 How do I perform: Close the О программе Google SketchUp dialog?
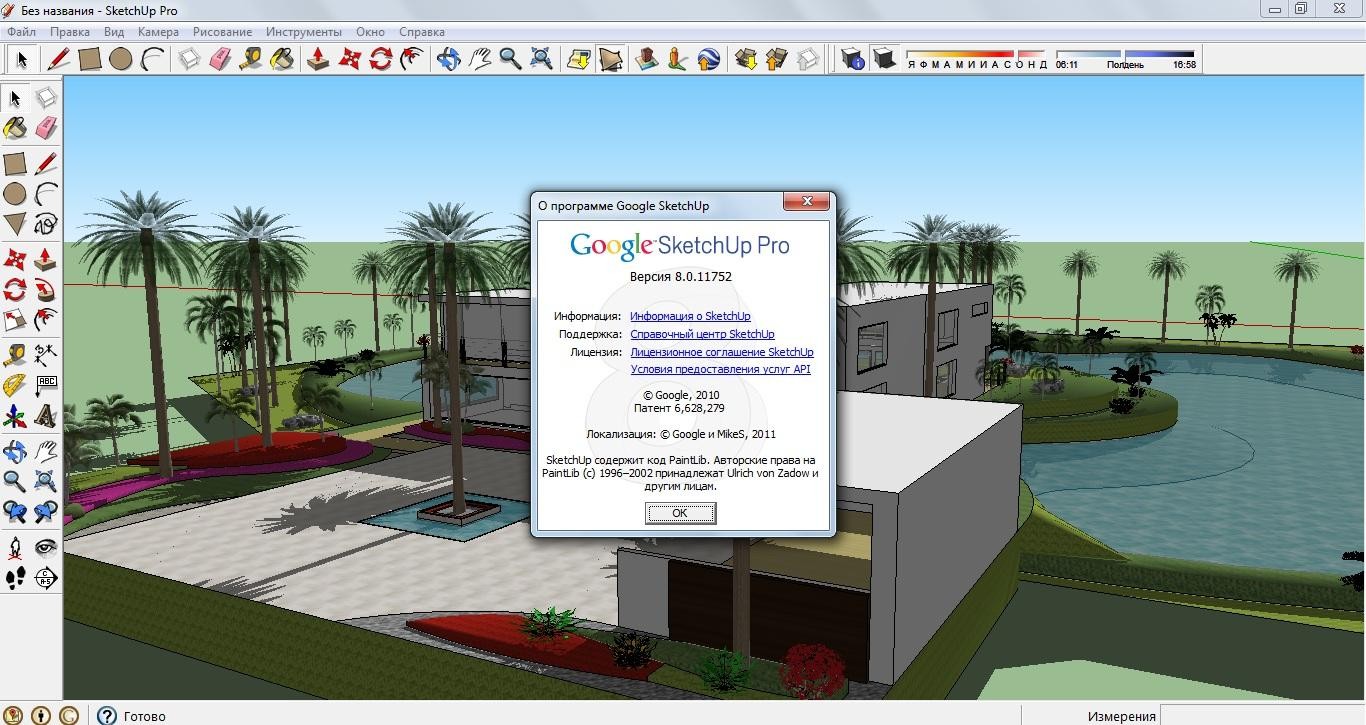[x=805, y=202]
